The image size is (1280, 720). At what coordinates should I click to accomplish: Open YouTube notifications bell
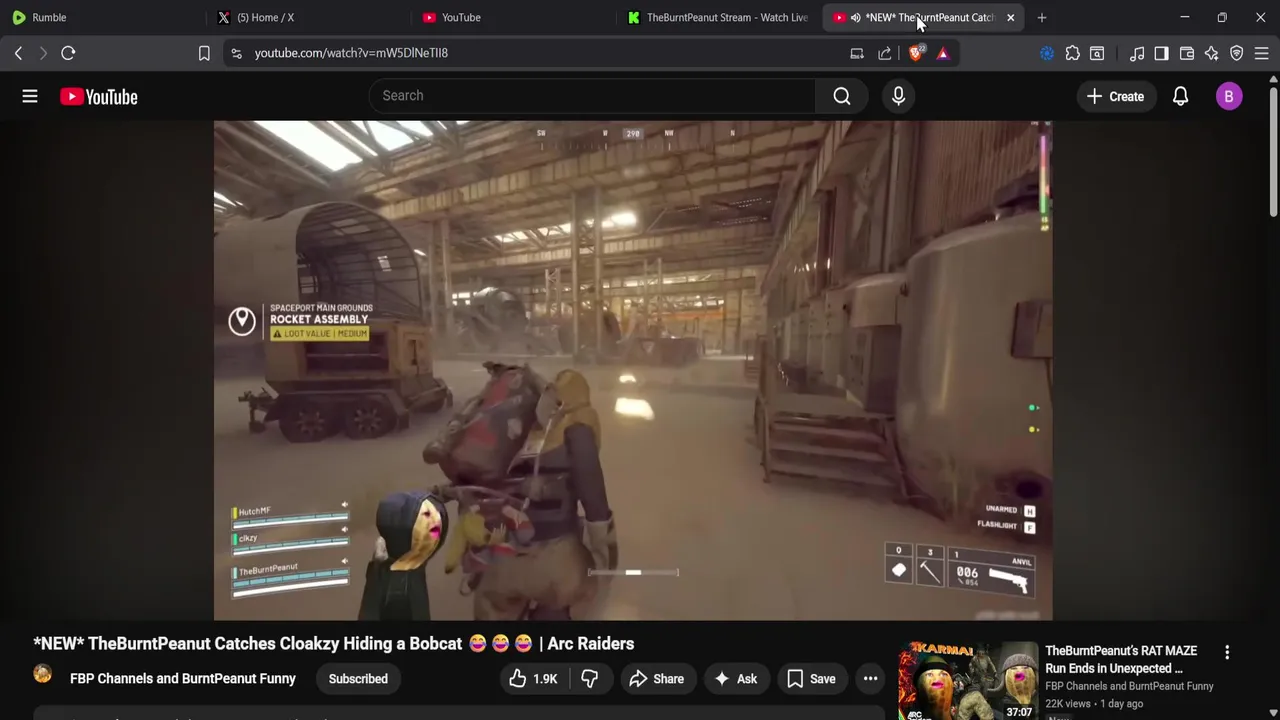pos(1180,96)
